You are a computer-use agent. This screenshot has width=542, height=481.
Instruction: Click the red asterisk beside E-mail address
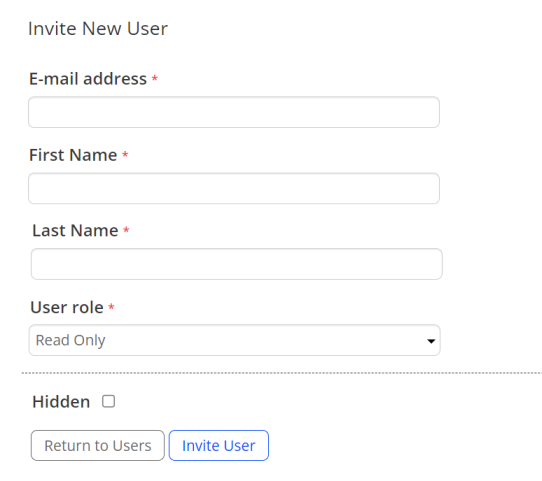(x=155, y=78)
